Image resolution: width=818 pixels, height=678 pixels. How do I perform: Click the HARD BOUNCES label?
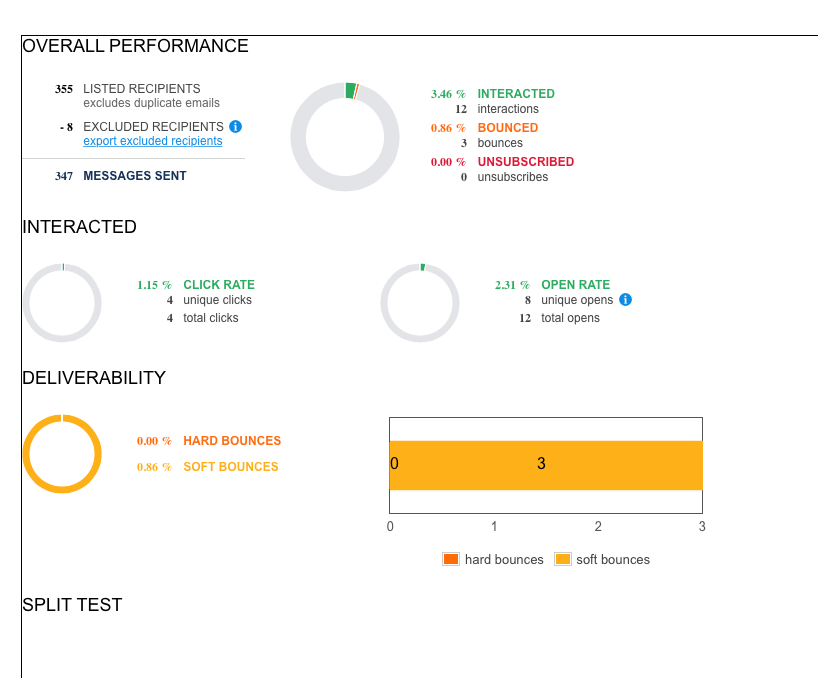(232, 441)
